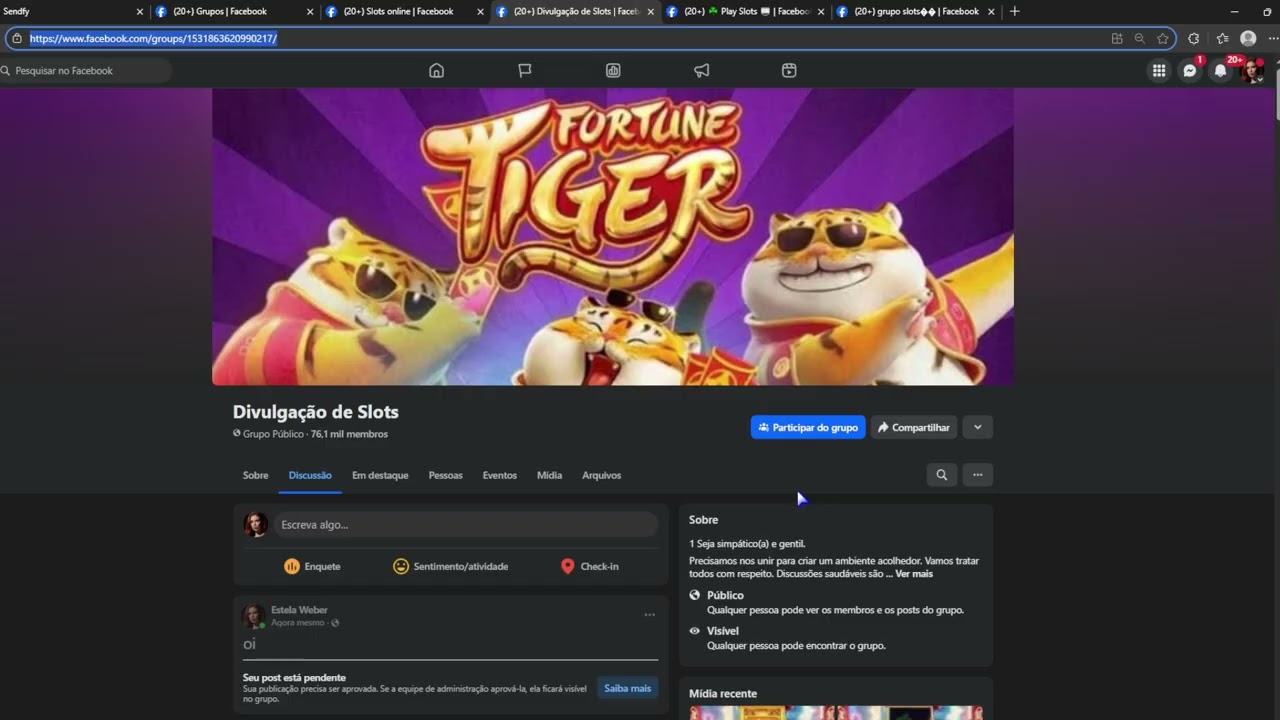The width and height of the screenshot is (1280, 720).
Task: Open the Arquivos group tab
Action: 601,475
